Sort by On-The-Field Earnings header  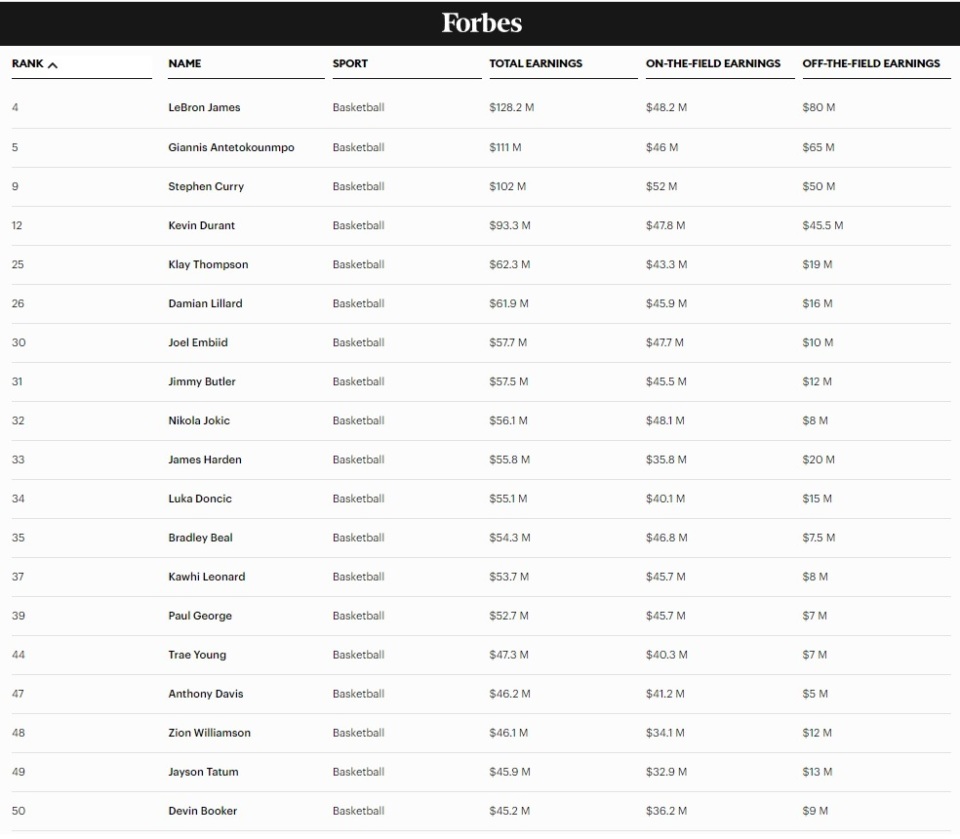click(713, 64)
